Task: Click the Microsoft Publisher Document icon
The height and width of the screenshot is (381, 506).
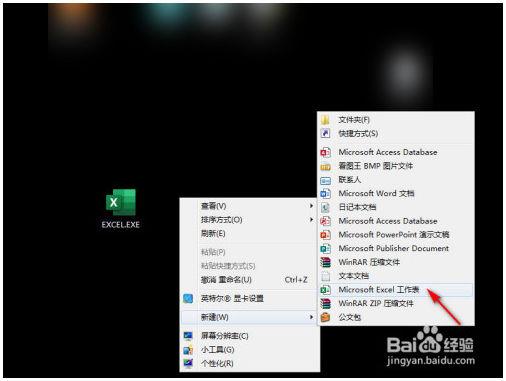Action: click(325, 249)
